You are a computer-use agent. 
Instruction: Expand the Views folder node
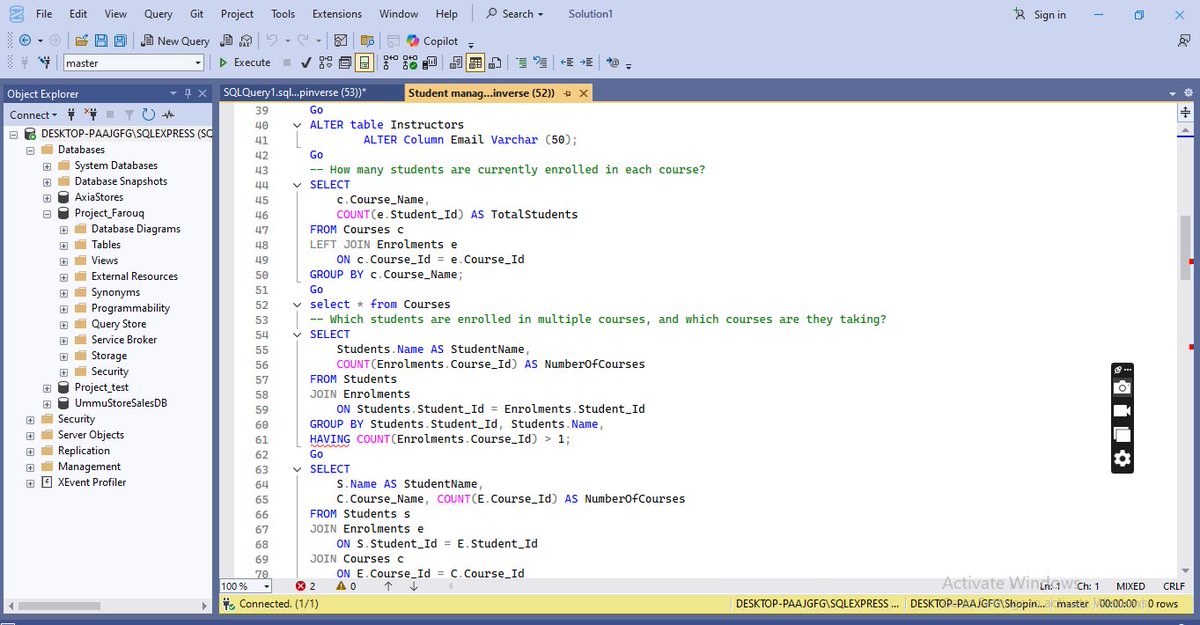coord(64,261)
